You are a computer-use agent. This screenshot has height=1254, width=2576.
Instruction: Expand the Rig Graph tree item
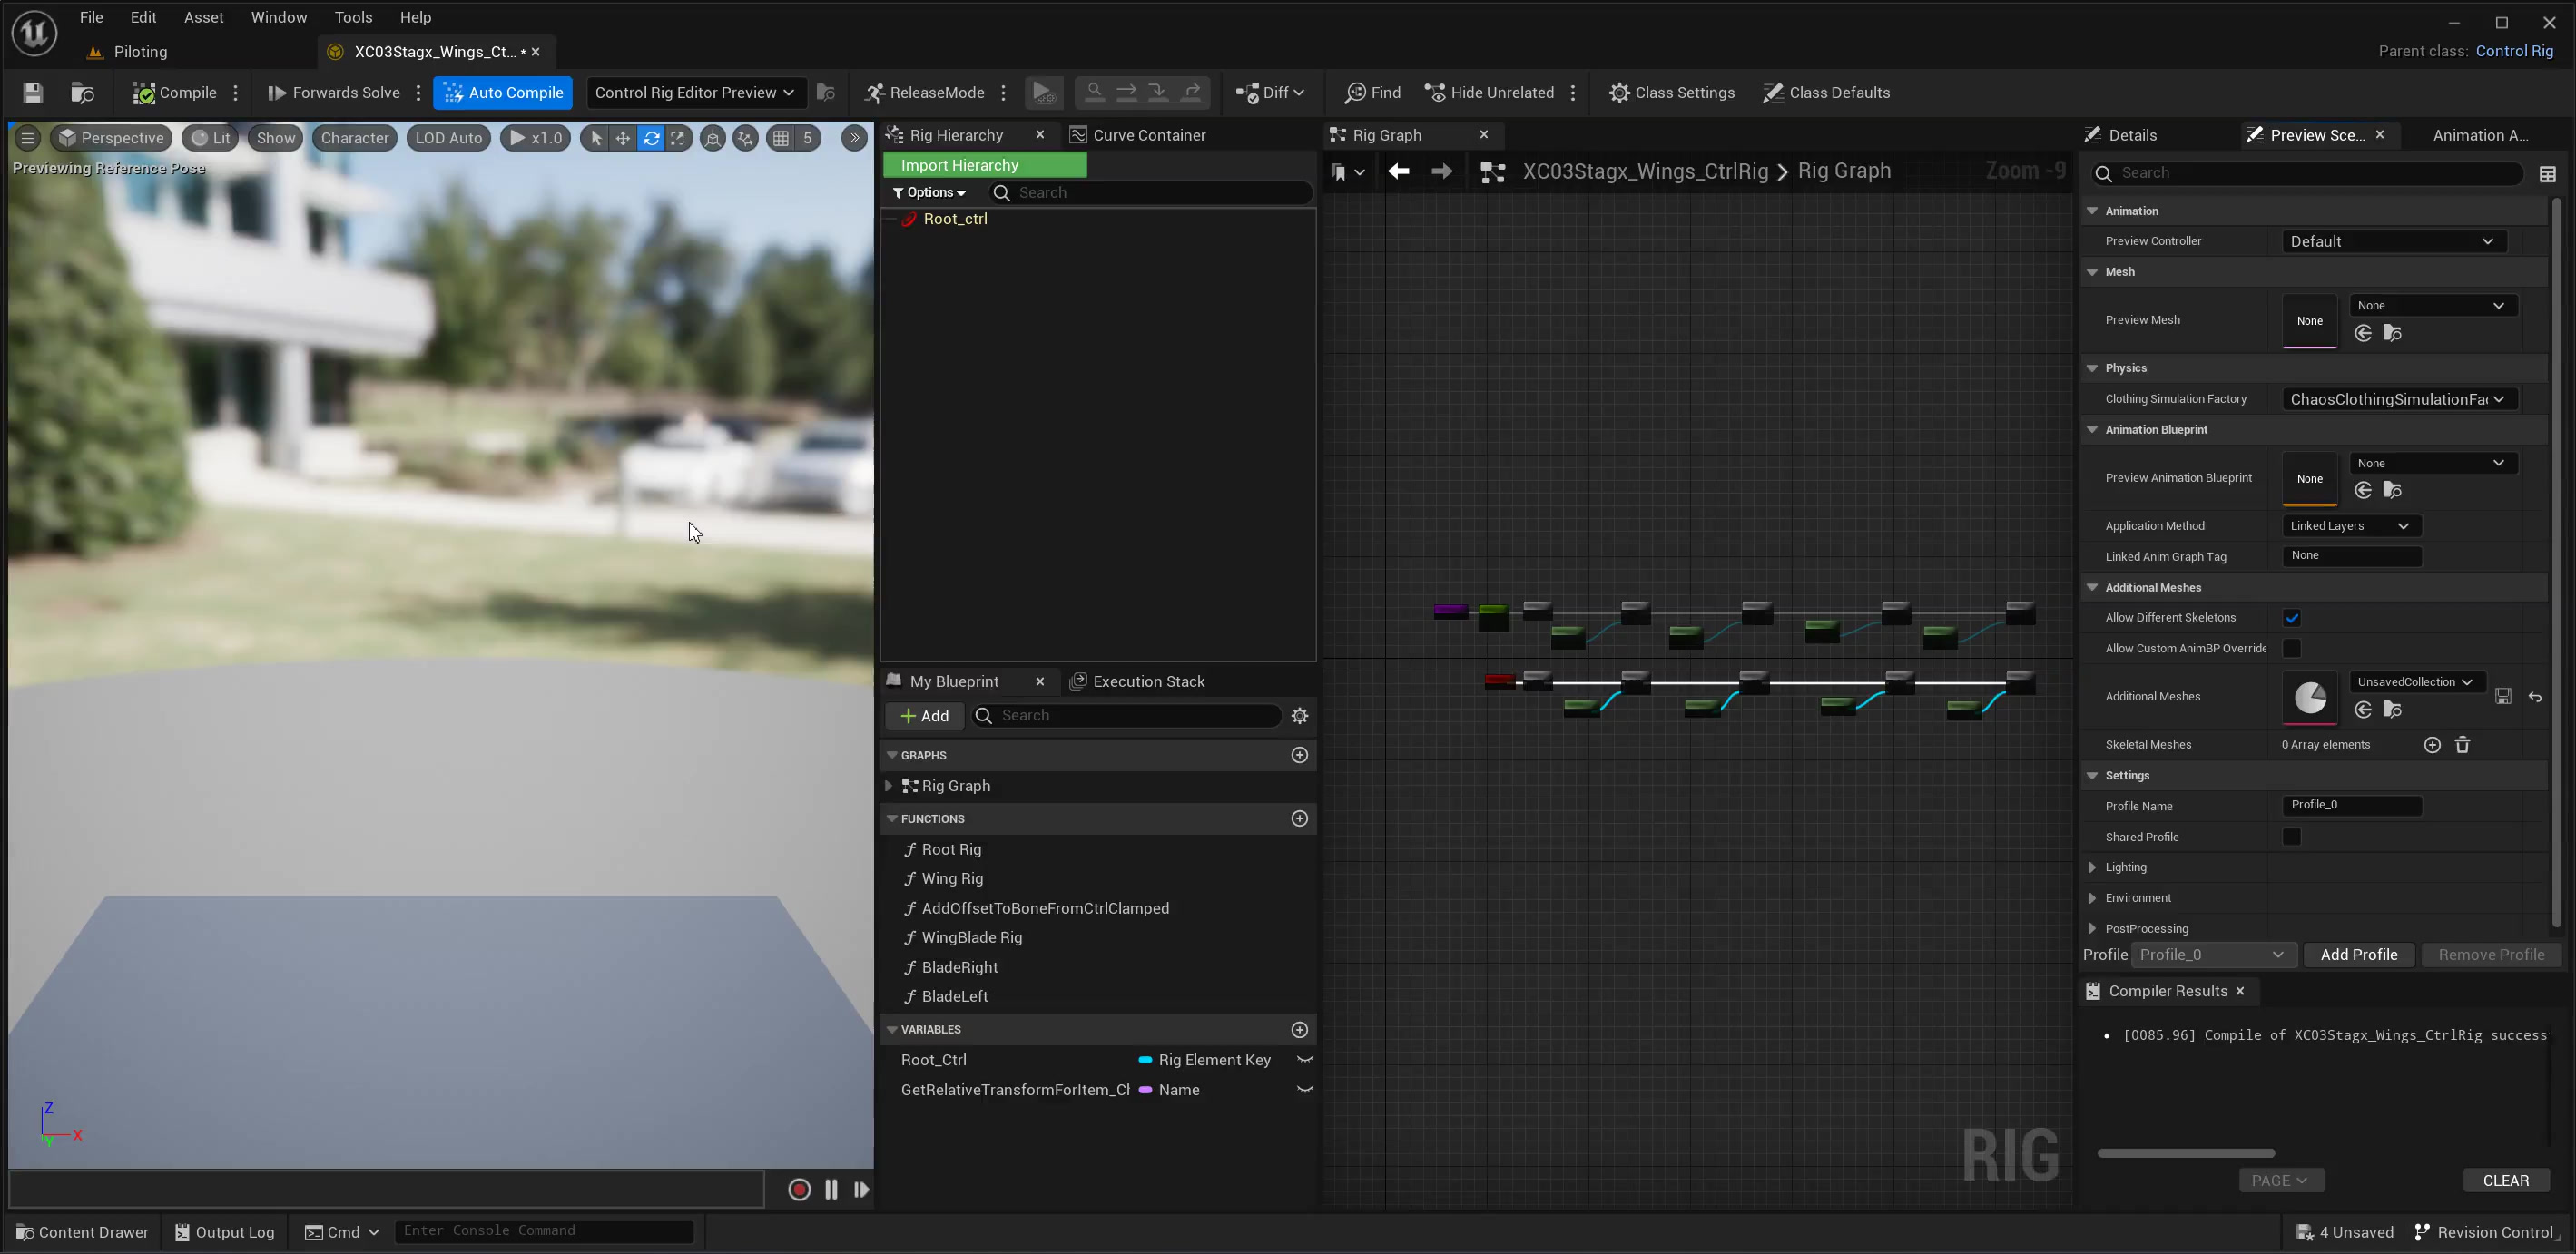click(x=888, y=786)
